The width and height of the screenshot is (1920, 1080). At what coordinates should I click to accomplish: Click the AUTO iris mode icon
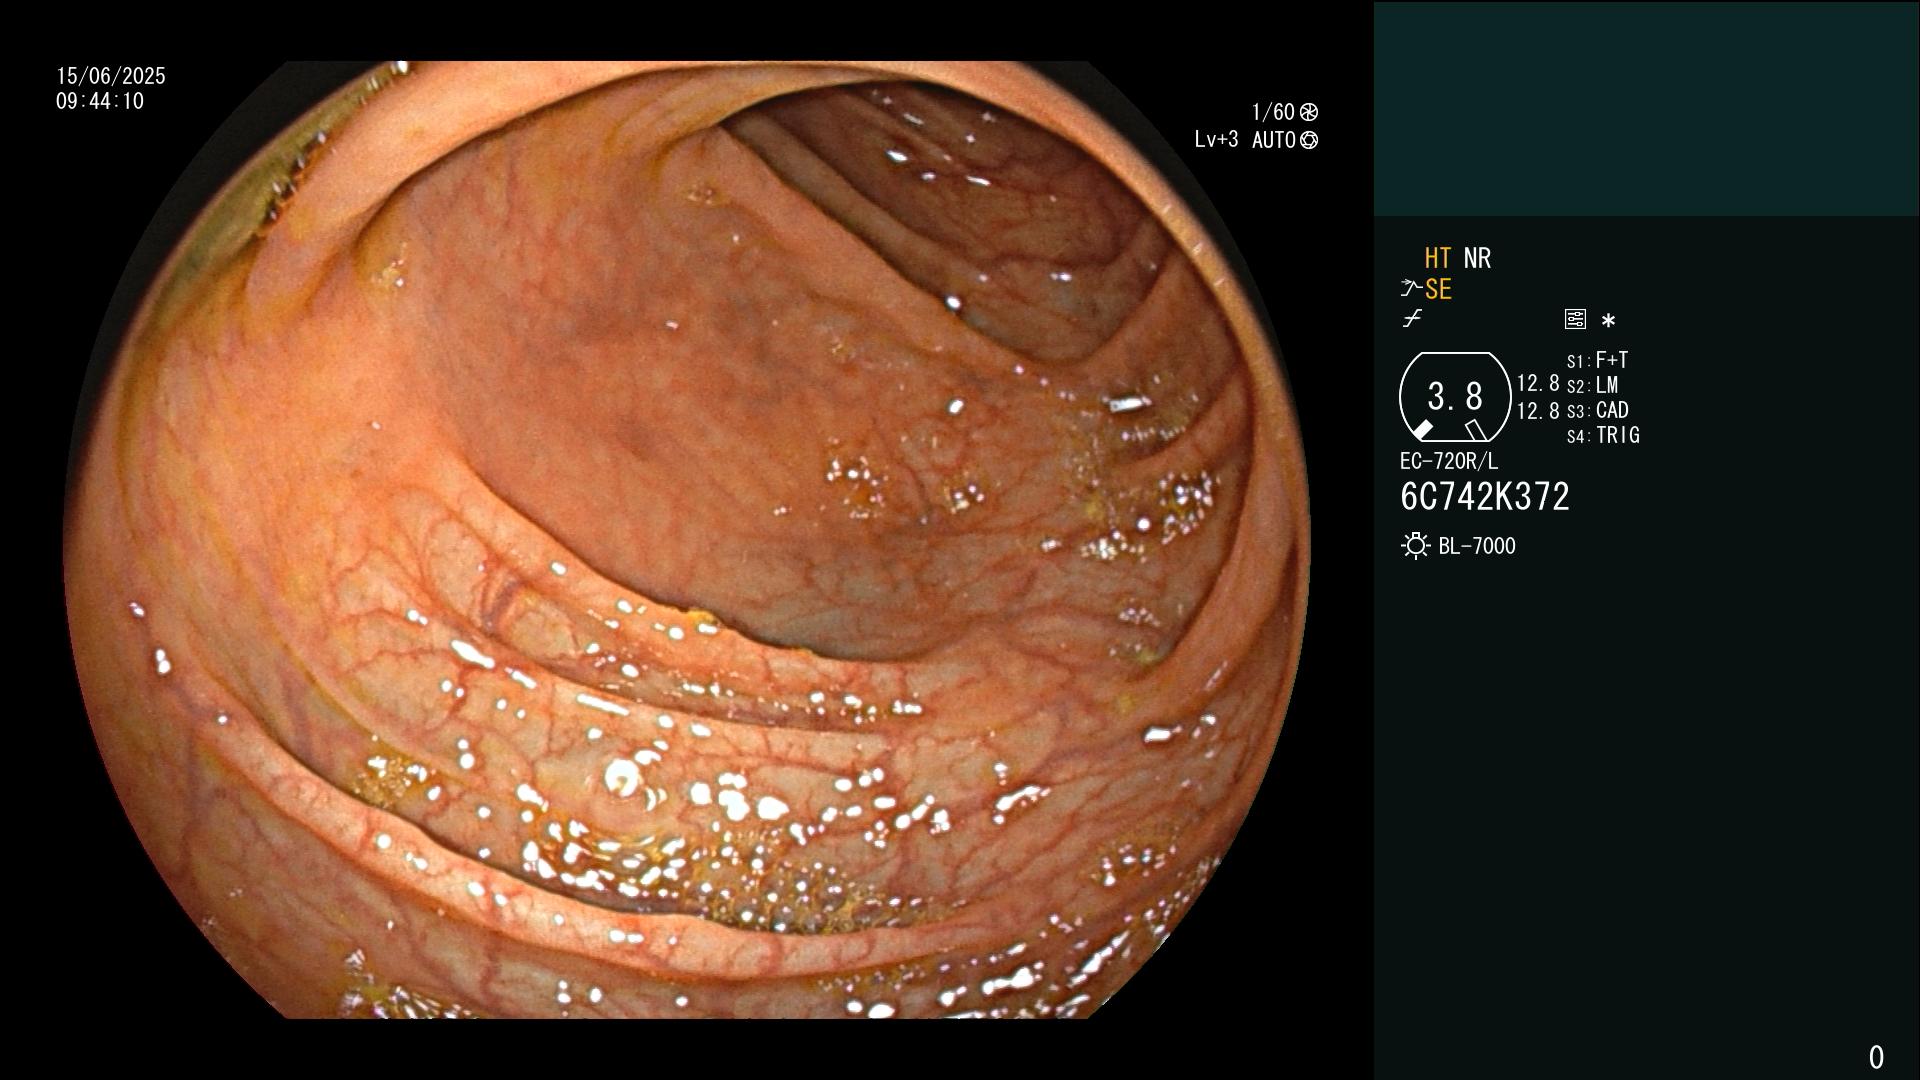(x=1309, y=140)
